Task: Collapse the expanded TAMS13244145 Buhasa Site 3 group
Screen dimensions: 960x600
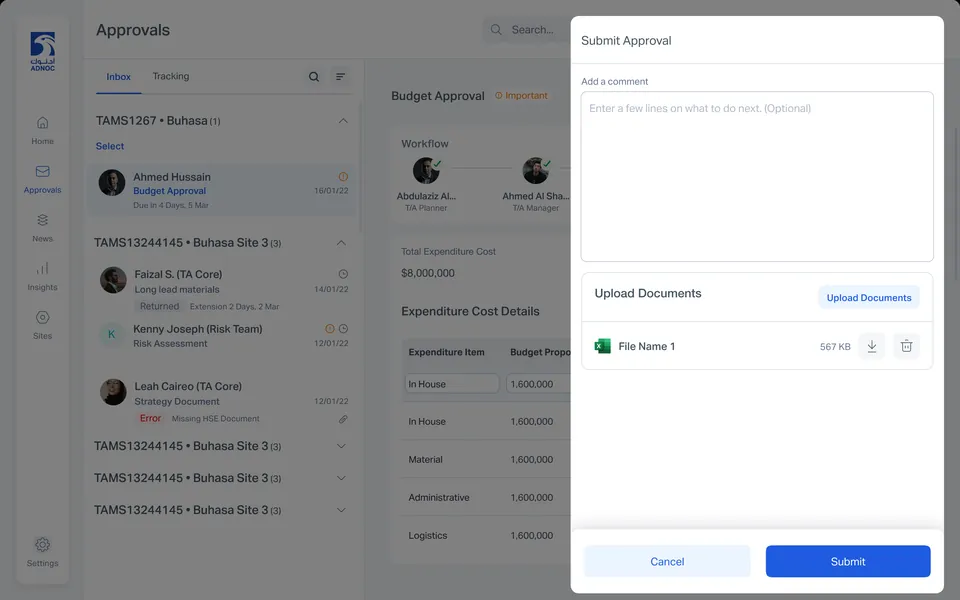Action: 342,242
